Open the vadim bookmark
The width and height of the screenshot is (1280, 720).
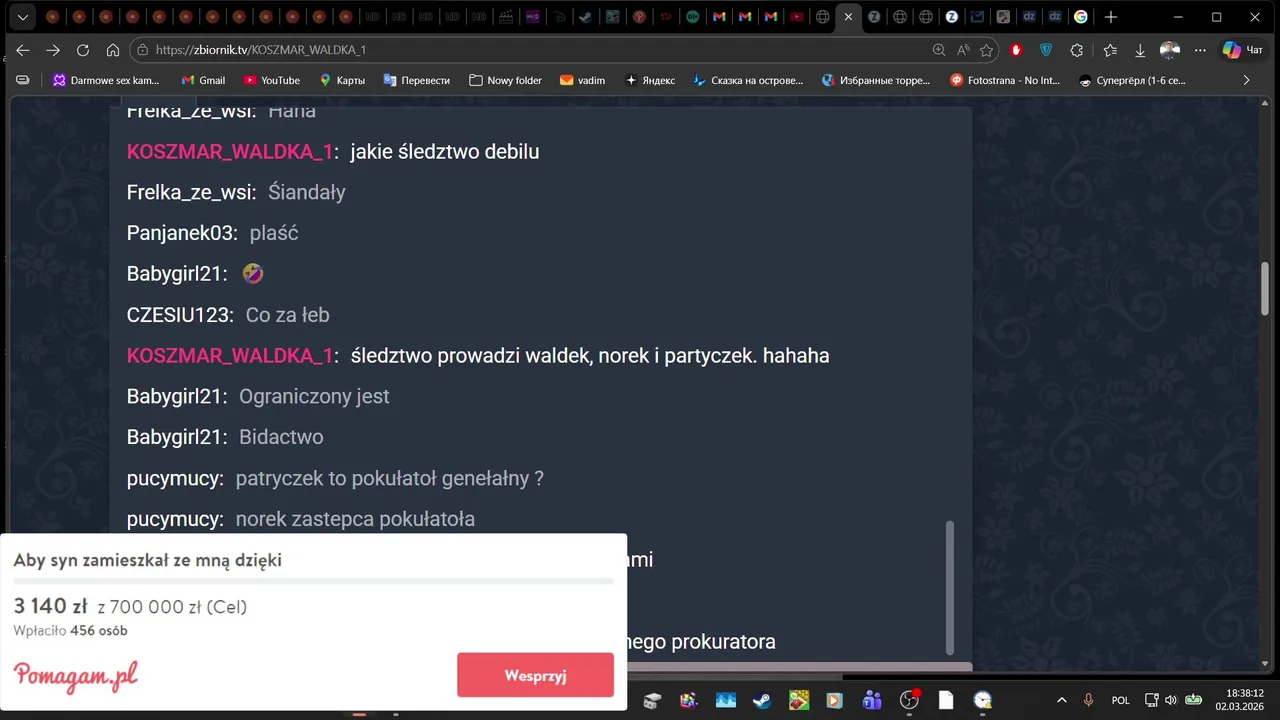(582, 80)
